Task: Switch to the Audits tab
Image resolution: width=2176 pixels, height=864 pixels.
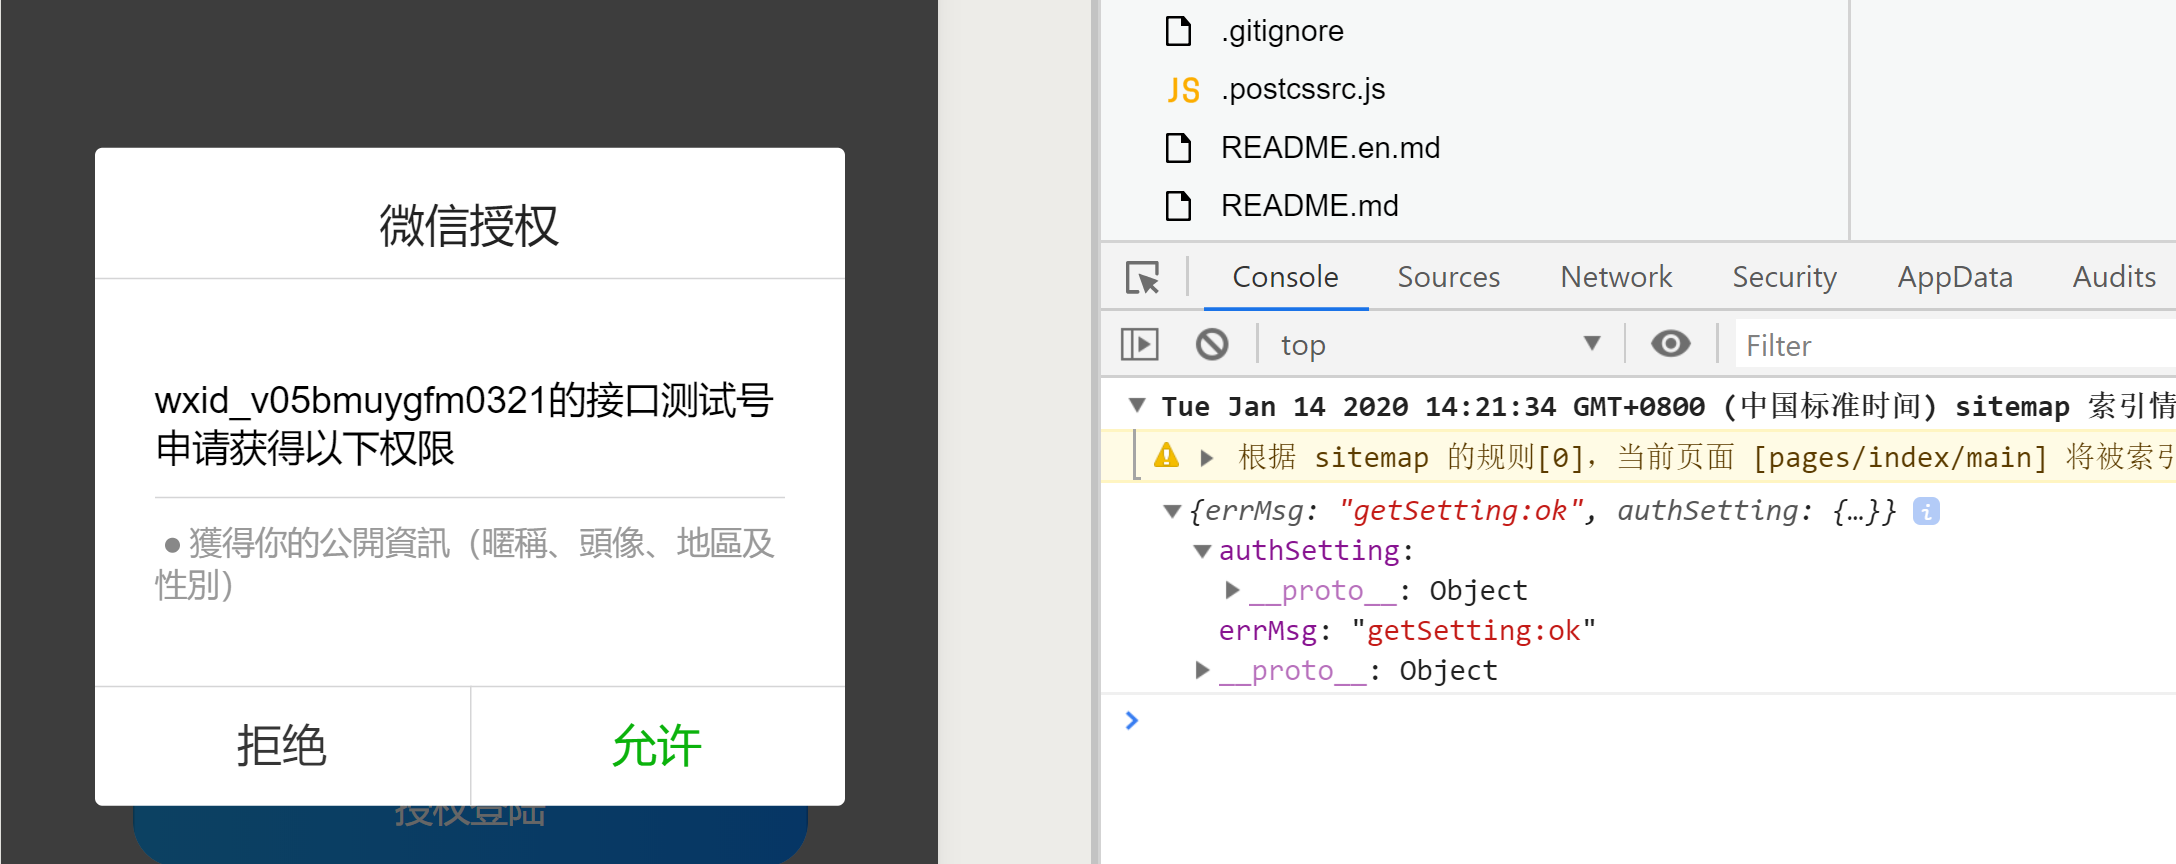Action: 2114,277
